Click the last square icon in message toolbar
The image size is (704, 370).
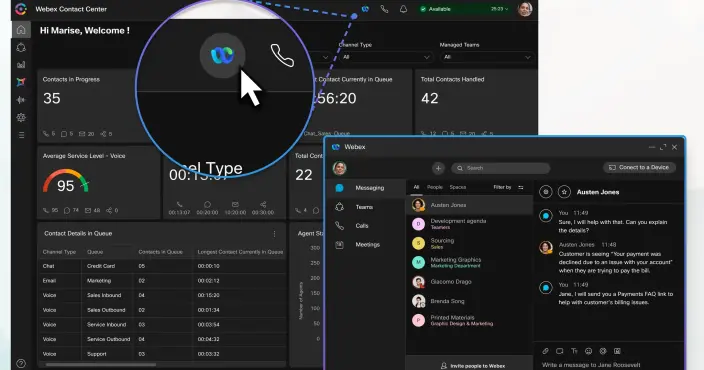(617, 351)
